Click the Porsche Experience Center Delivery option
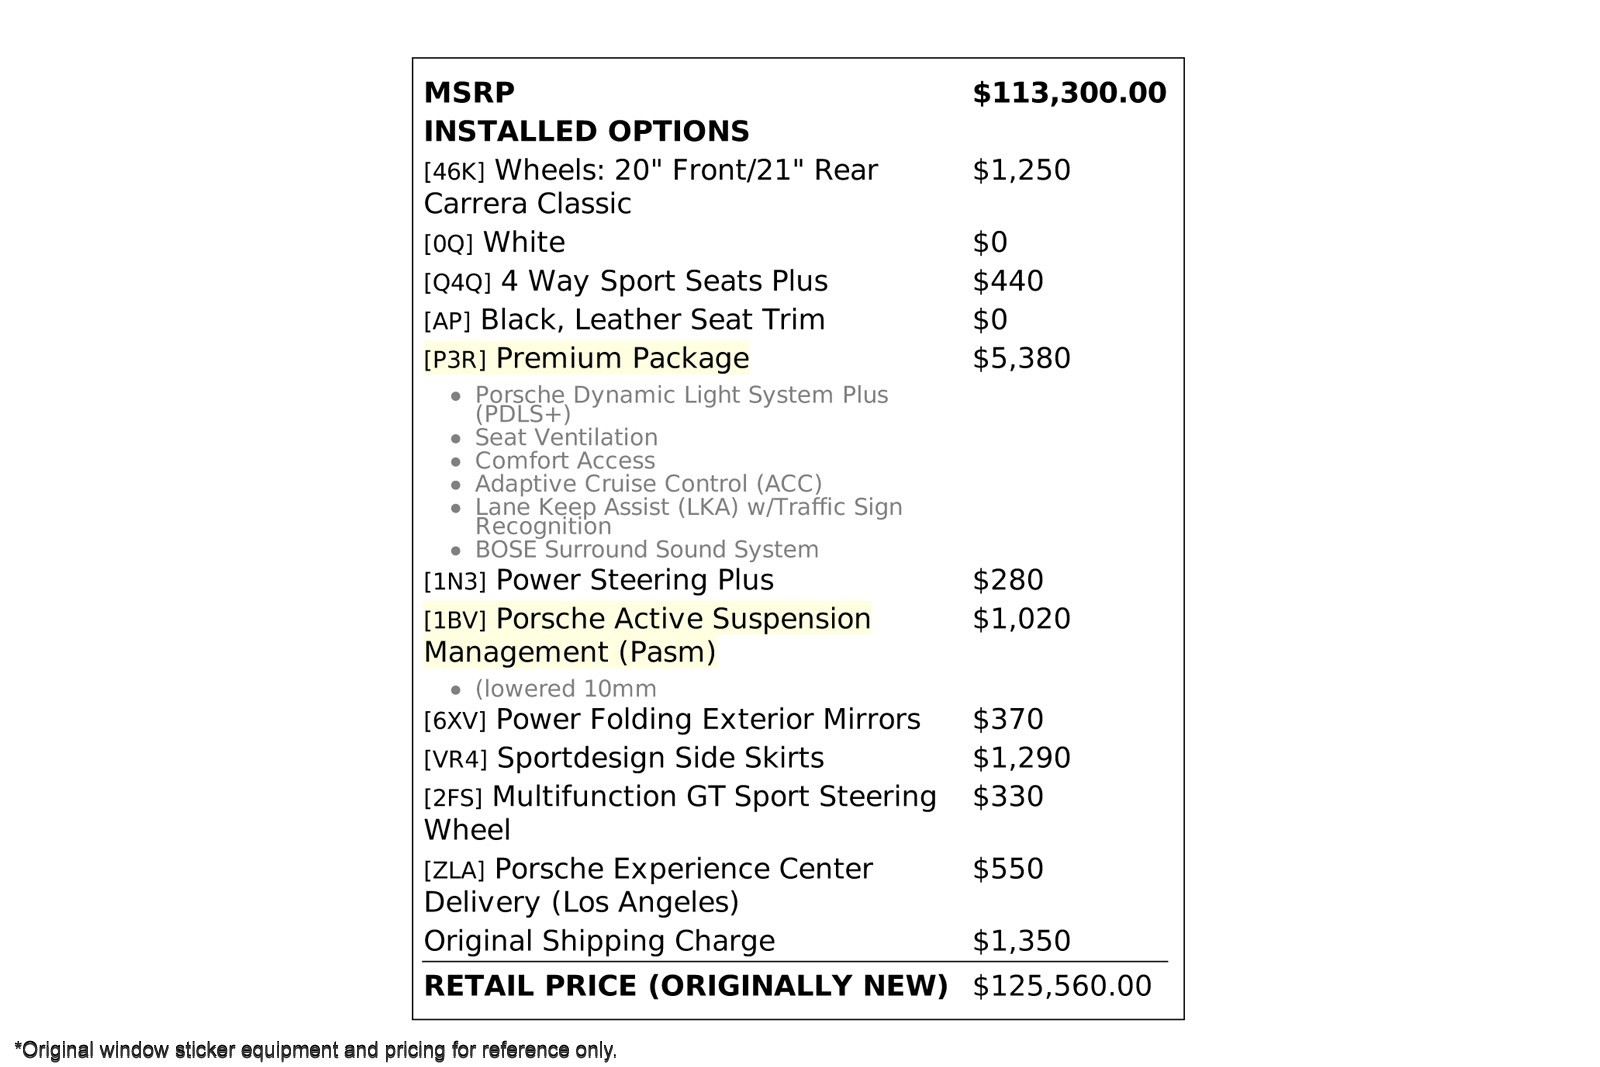Viewport: 1600px width, 1067px height. click(x=648, y=885)
